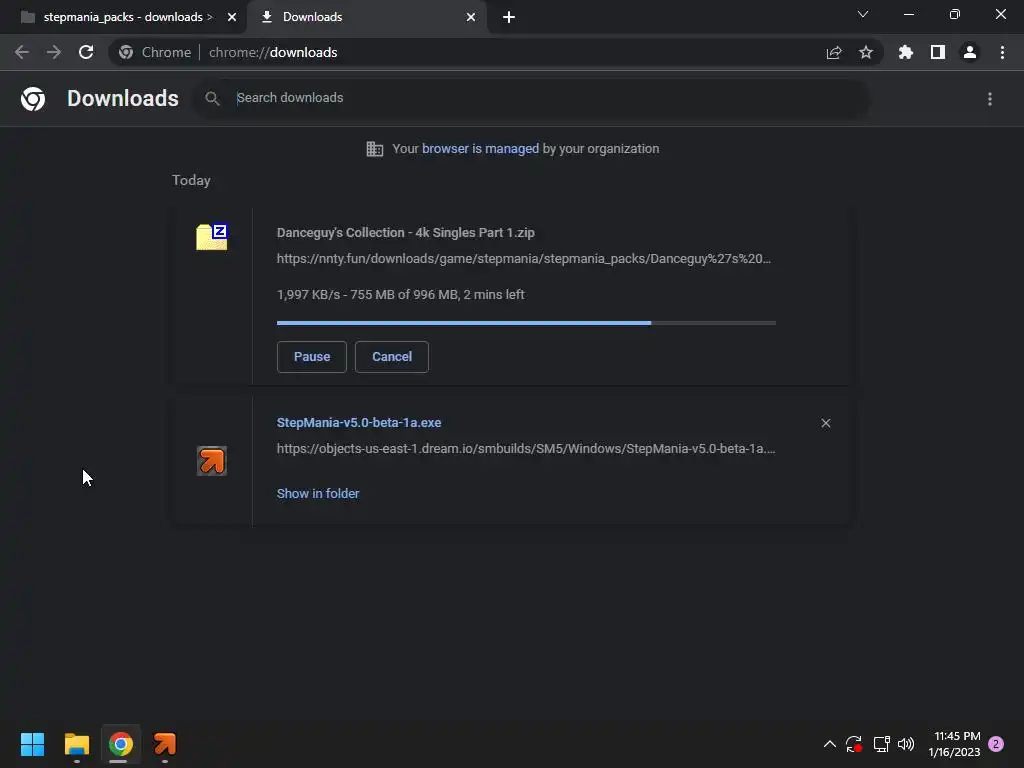Pause the Danceguy's Collection download

(x=312, y=357)
